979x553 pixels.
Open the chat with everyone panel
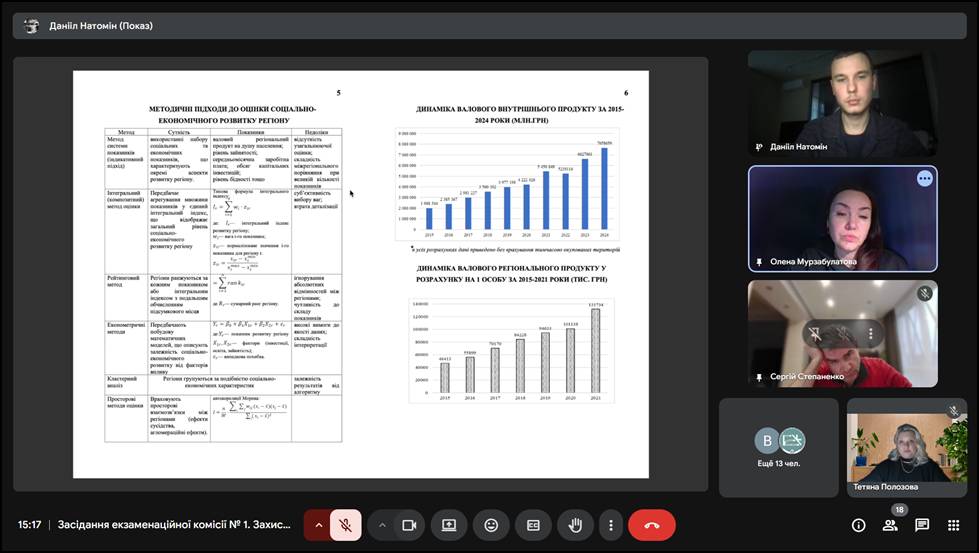click(922, 525)
